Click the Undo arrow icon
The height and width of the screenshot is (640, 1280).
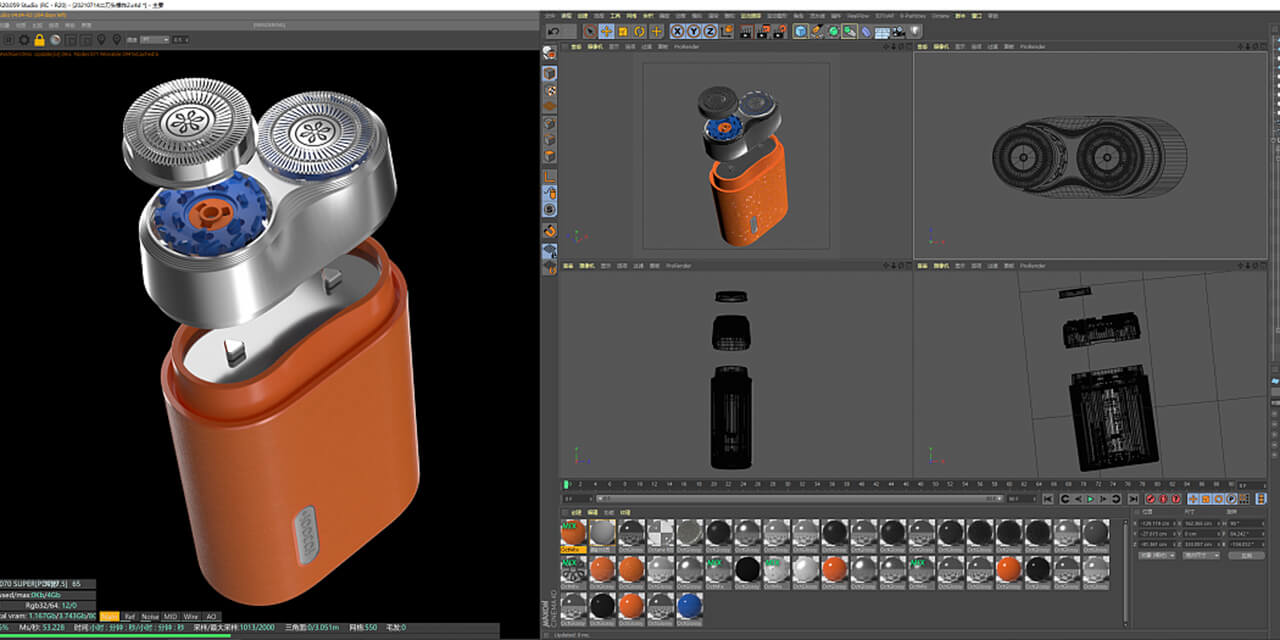554,31
